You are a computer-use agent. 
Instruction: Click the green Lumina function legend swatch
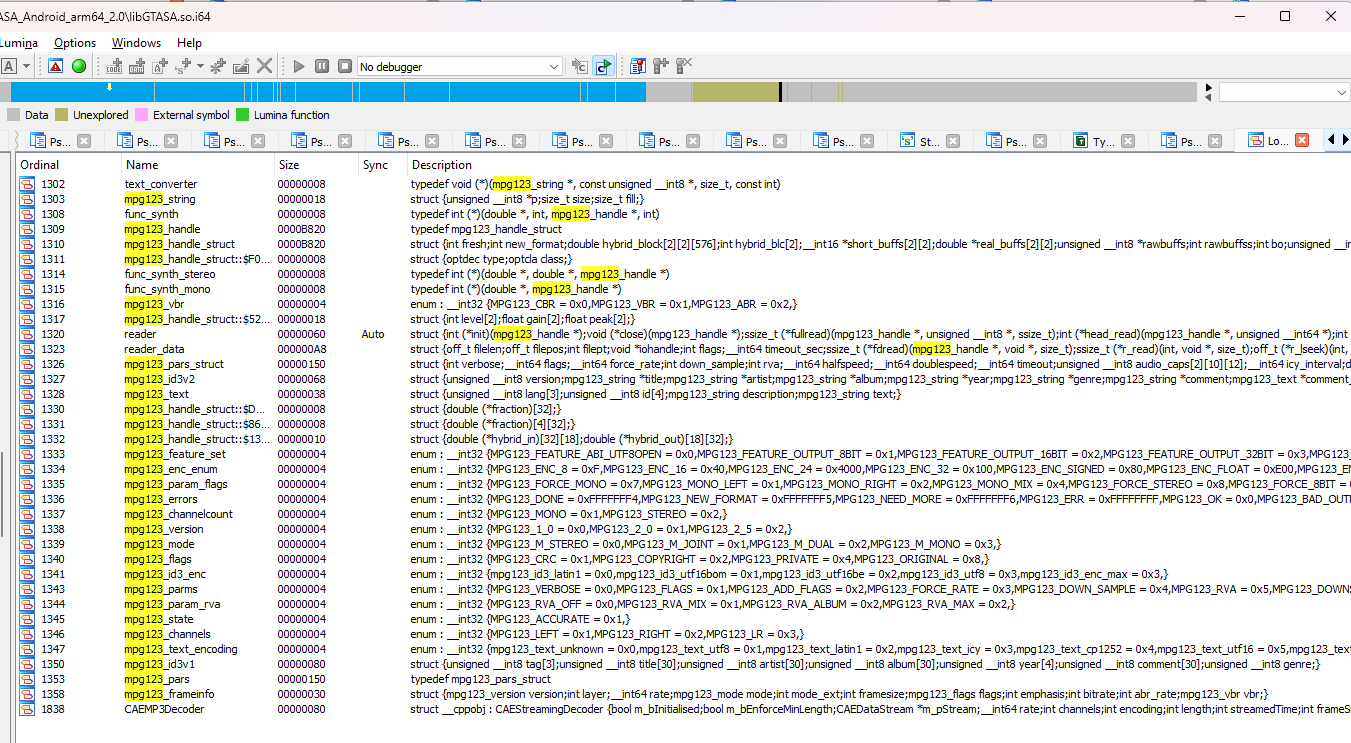(243, 115)
